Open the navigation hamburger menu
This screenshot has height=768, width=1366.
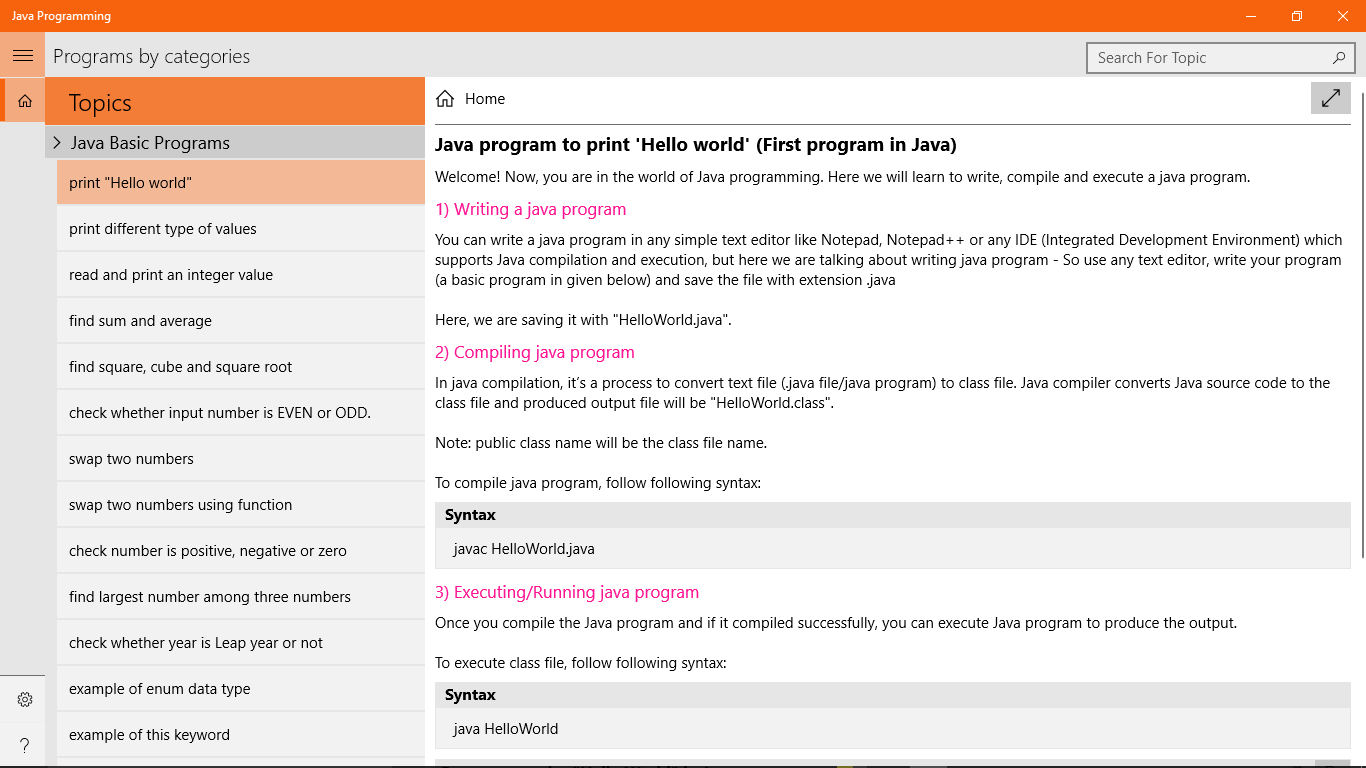(23, 55)
